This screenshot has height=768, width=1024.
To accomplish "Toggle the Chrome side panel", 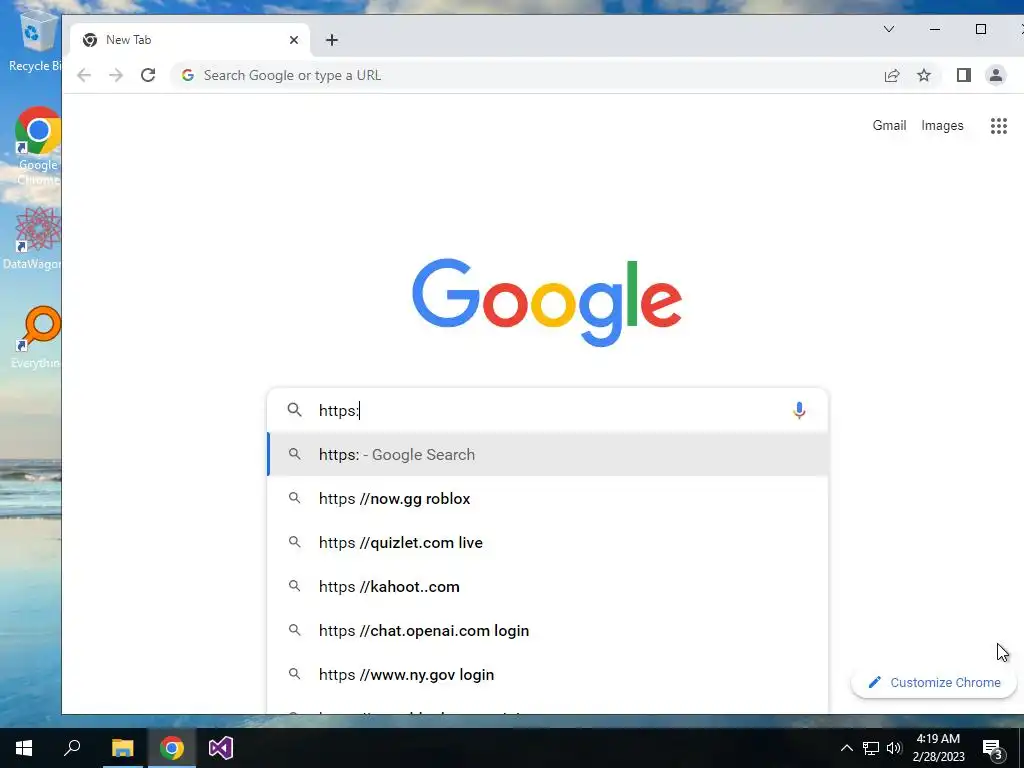I will [963, 75].
